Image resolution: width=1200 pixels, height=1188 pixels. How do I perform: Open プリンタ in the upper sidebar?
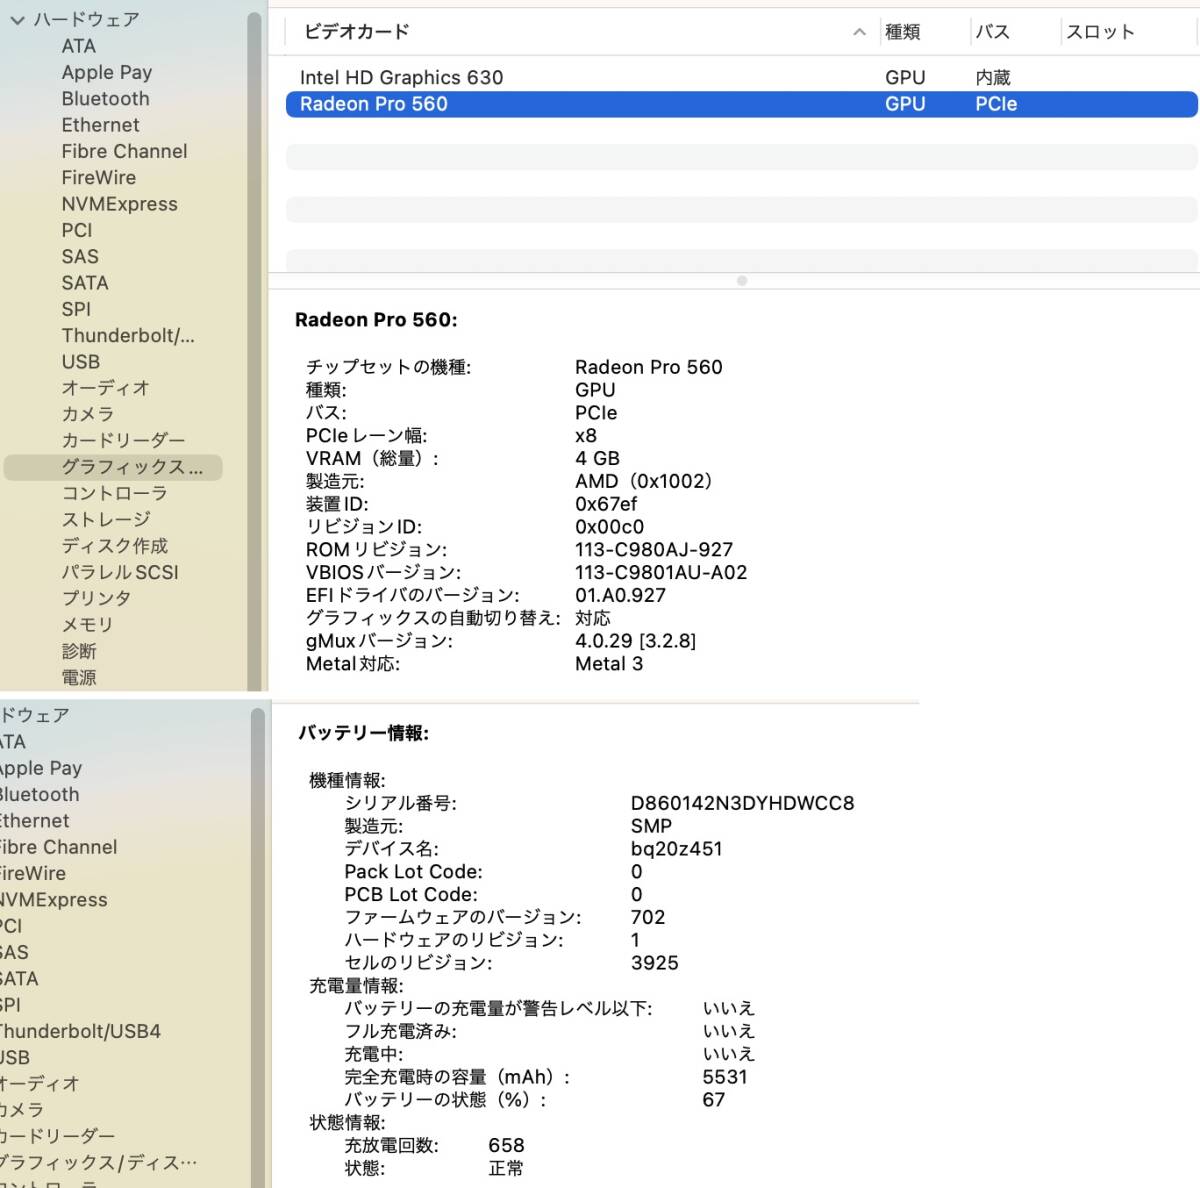click(96, 598)
